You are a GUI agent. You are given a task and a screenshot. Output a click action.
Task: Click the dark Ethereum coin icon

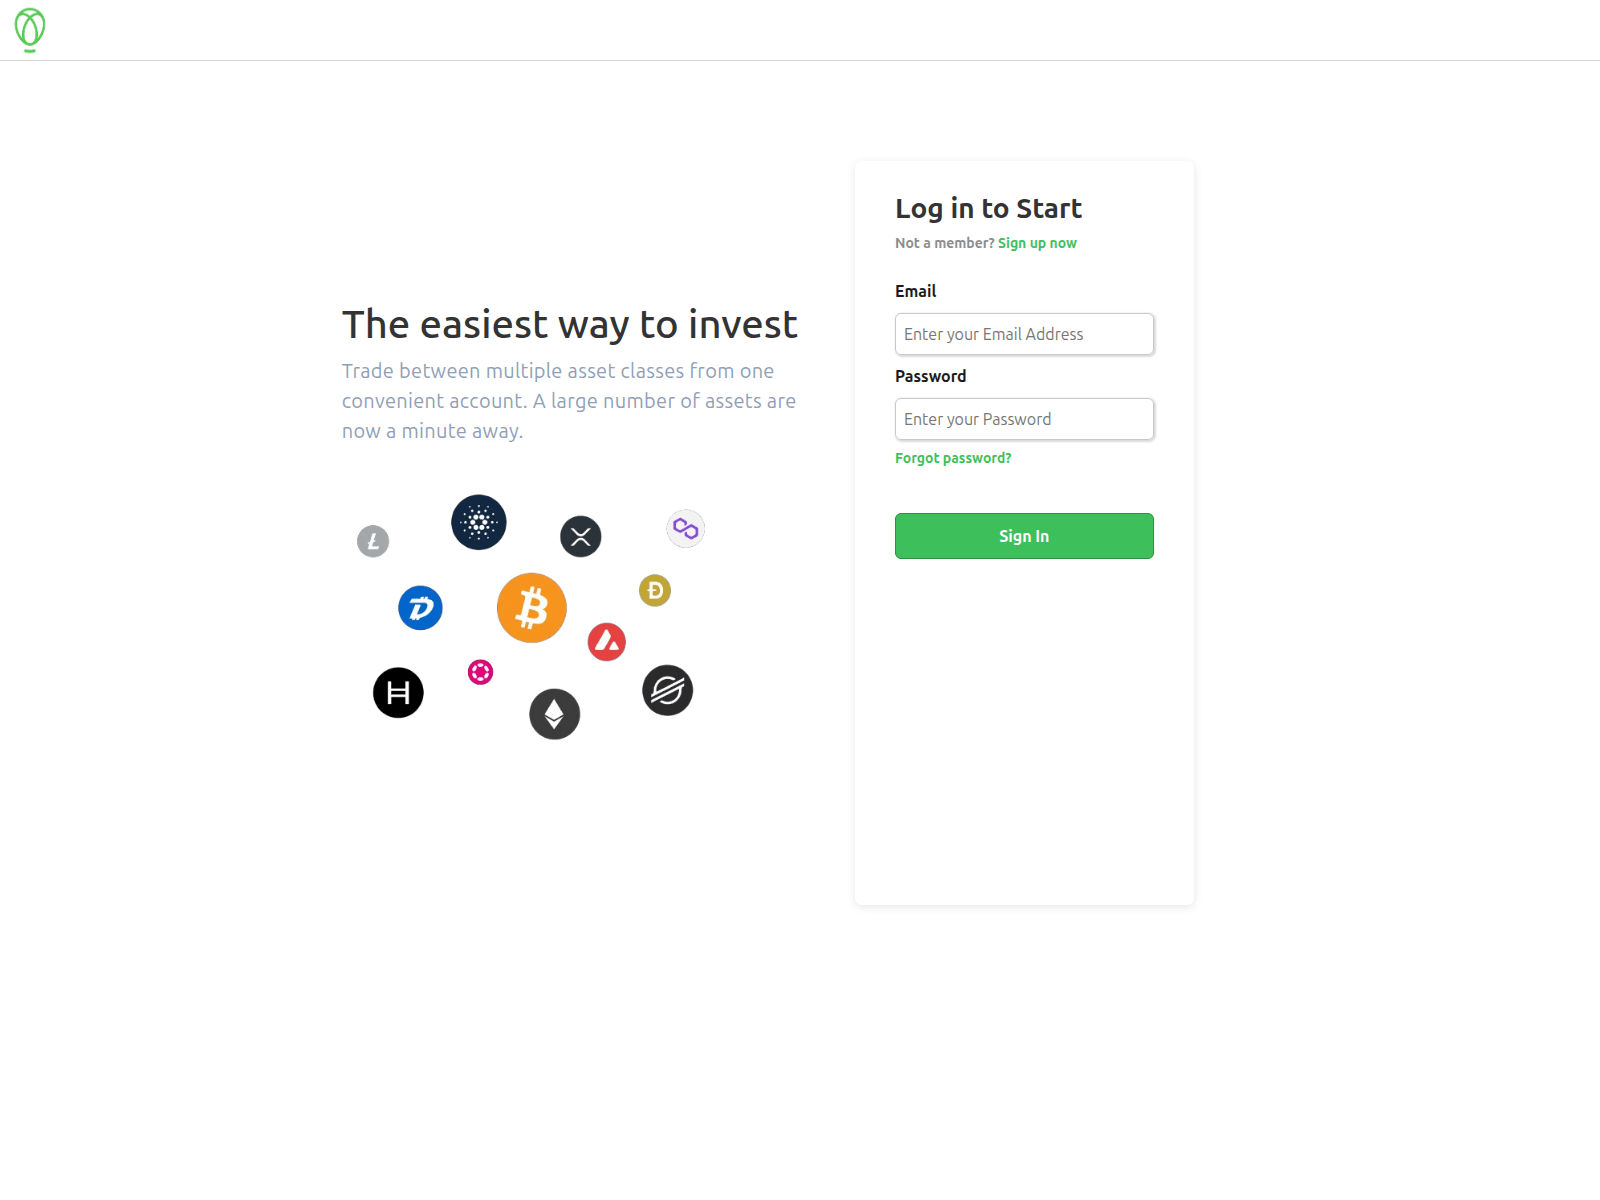click(x=555, y=714)
